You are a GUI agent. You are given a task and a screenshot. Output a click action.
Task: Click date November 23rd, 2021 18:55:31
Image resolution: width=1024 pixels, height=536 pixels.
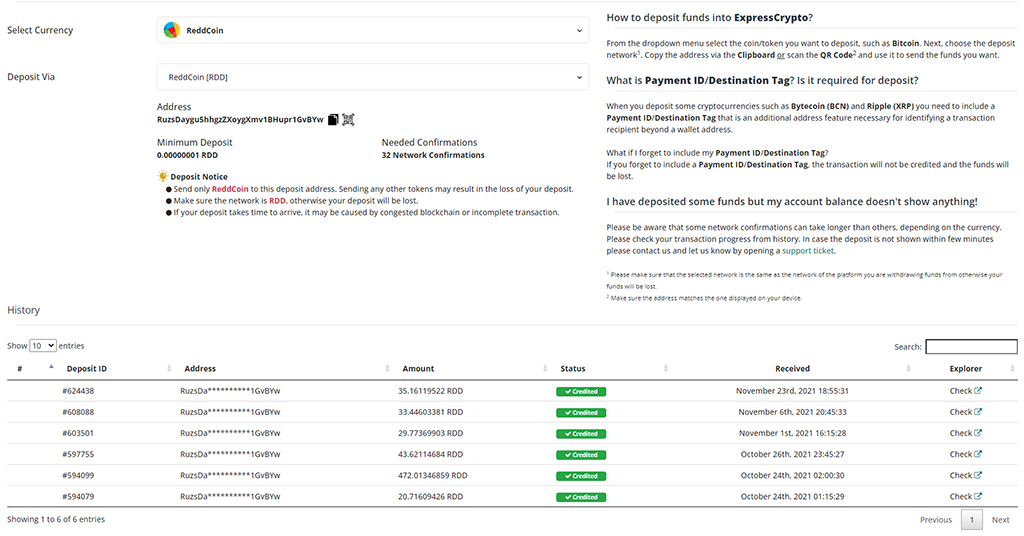[792, 391]
